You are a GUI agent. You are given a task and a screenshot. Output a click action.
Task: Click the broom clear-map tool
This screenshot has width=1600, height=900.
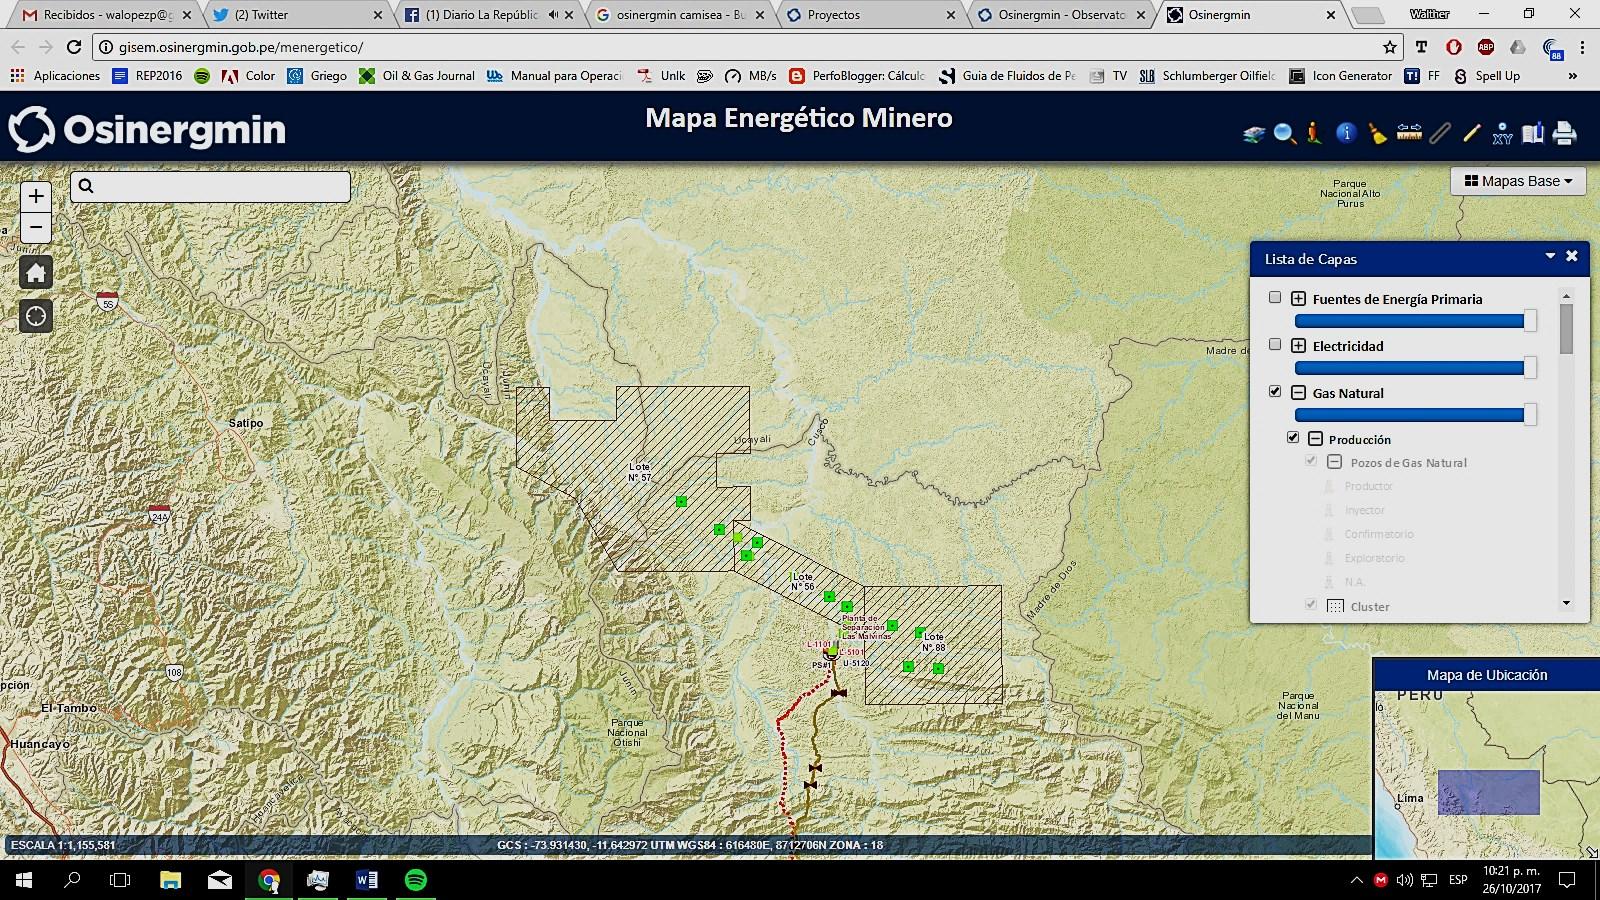tap(1377, 133)
